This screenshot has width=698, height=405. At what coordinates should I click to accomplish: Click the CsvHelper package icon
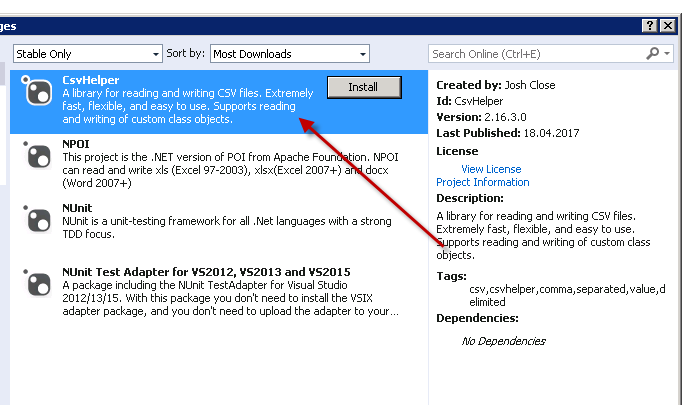click(x=37, y=91)
